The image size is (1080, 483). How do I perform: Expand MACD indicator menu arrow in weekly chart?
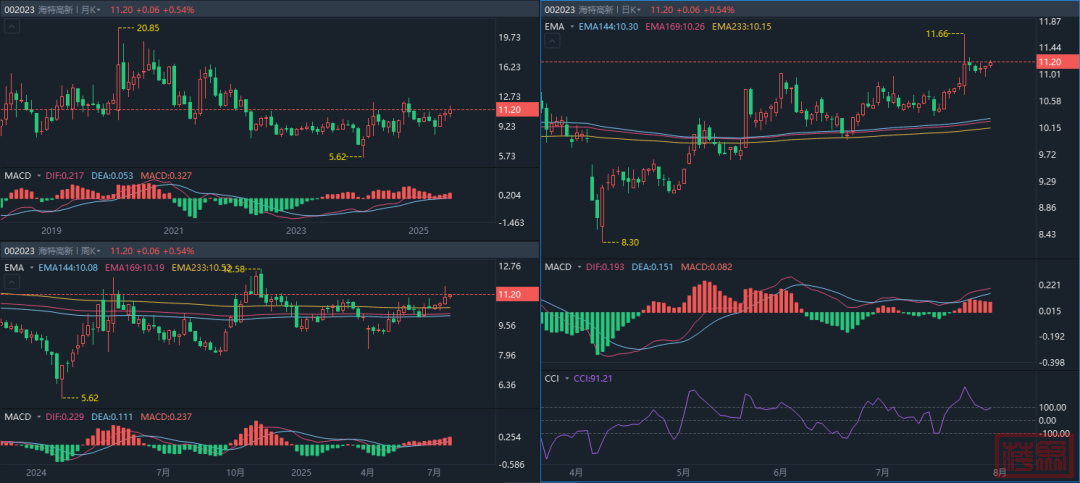pos(38,417)
